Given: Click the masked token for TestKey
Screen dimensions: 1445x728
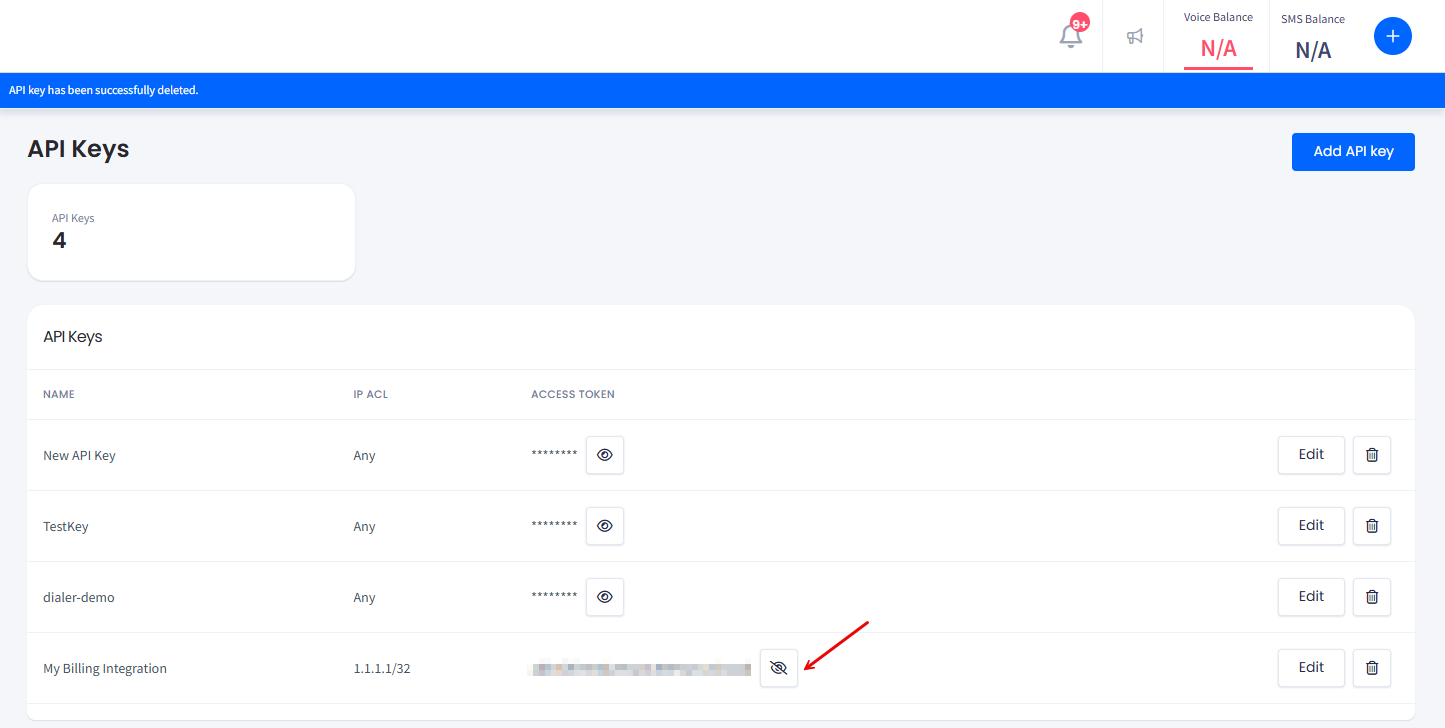Looking at the screenshot, I should pyautogui.click(x=554, y=525).
